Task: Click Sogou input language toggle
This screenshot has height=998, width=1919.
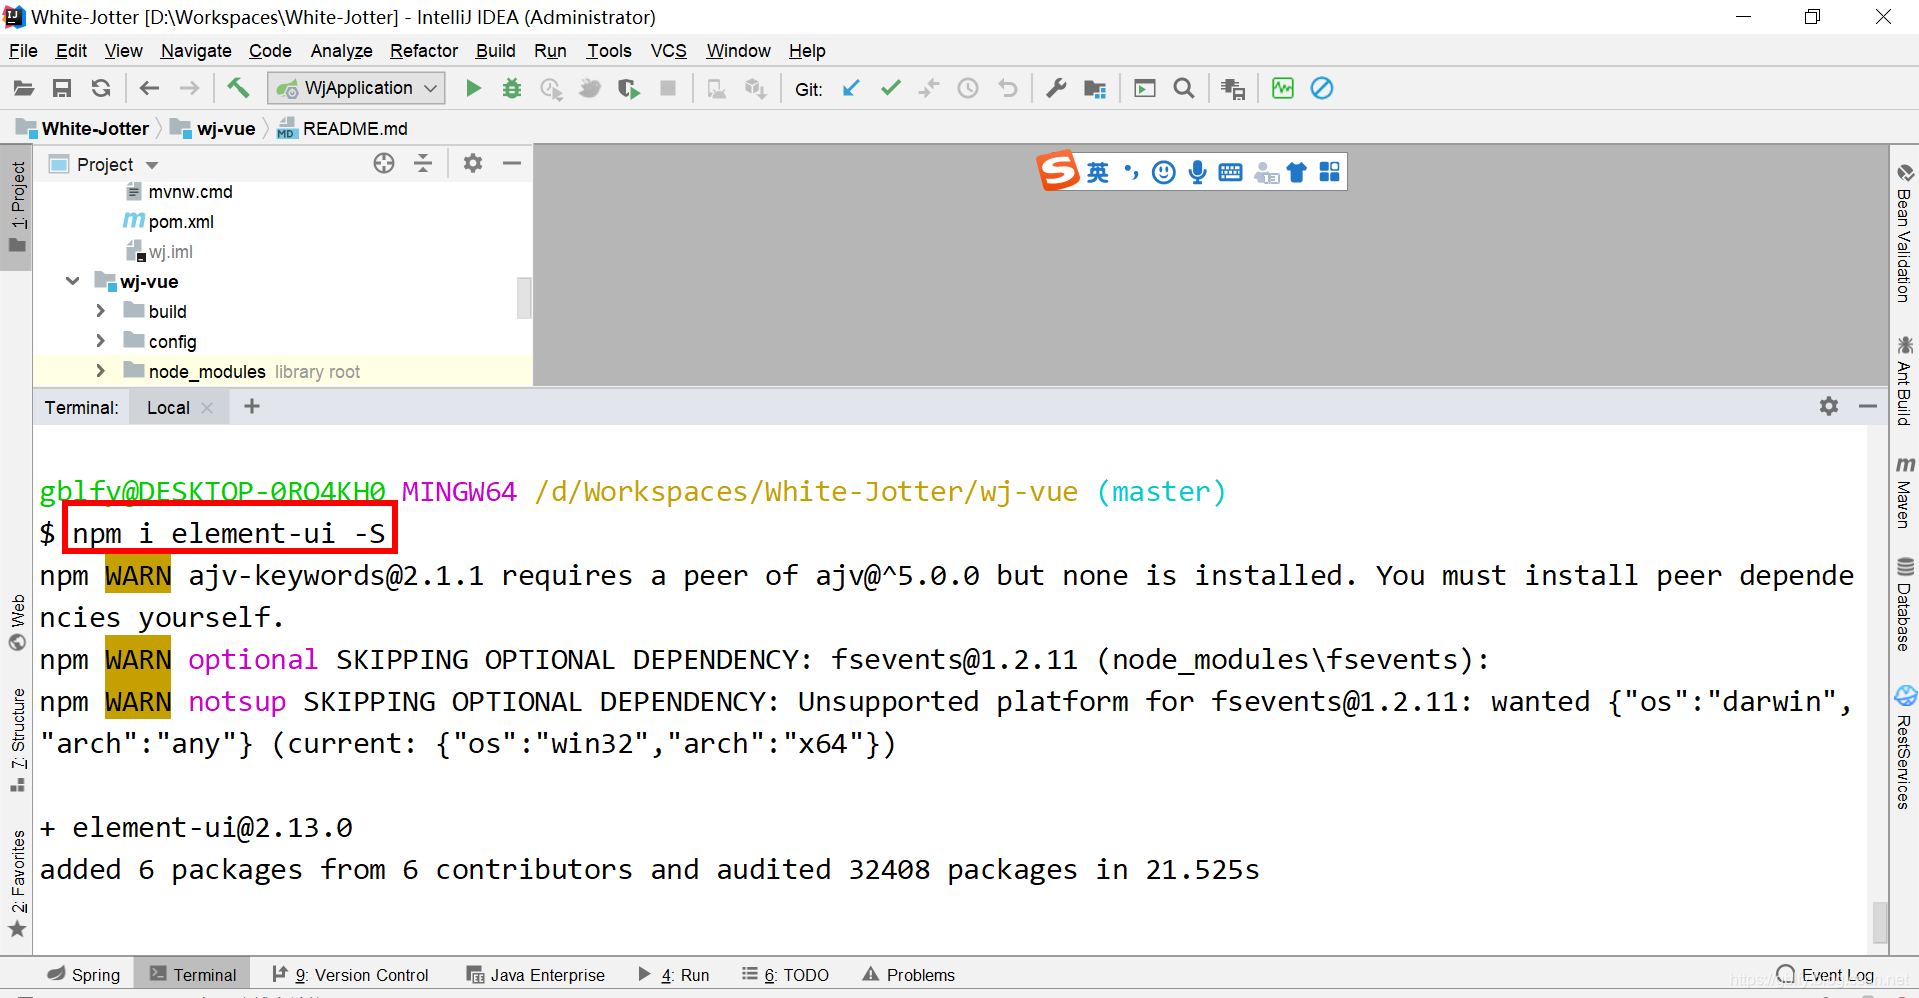Action: tap(1097, 172)
